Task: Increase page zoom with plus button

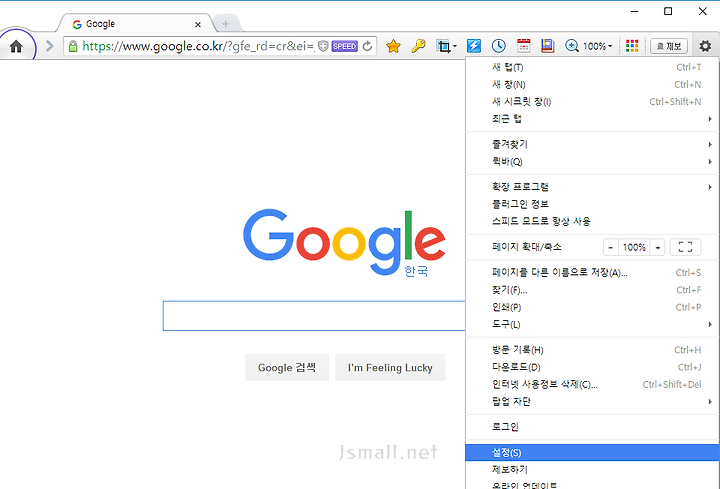Action: [x=658, y=247]
